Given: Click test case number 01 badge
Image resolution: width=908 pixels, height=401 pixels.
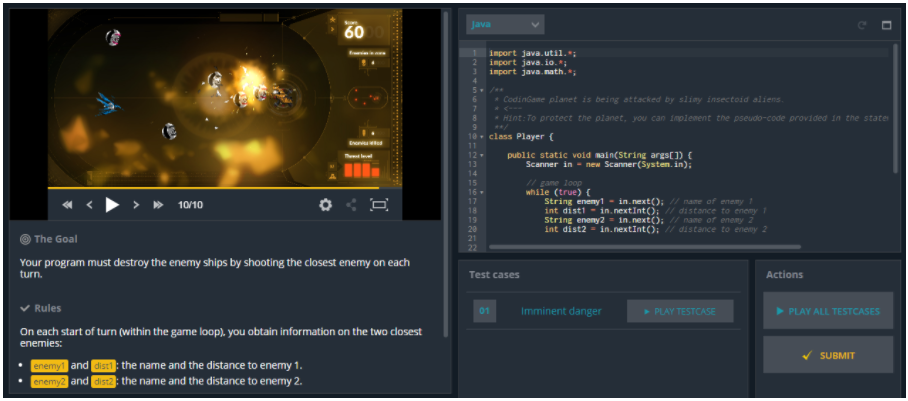Looking at the screenshot, I should (x=485, y=311).
